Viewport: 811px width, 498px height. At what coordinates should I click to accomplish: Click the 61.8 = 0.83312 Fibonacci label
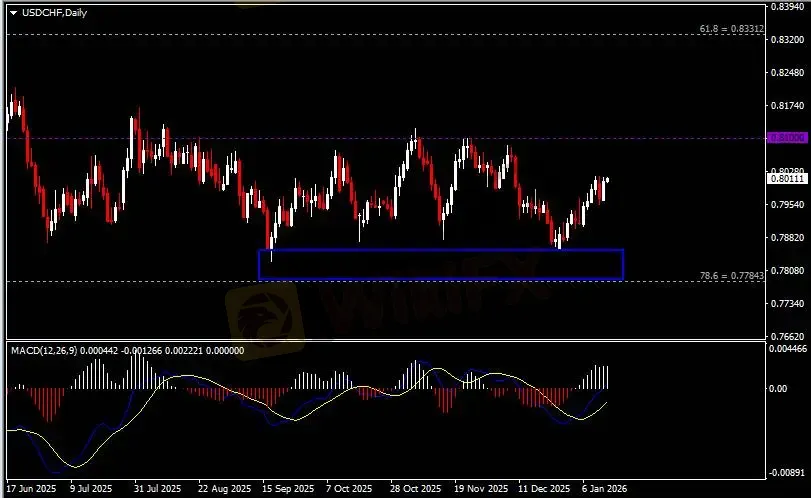[x=731, y=29]
